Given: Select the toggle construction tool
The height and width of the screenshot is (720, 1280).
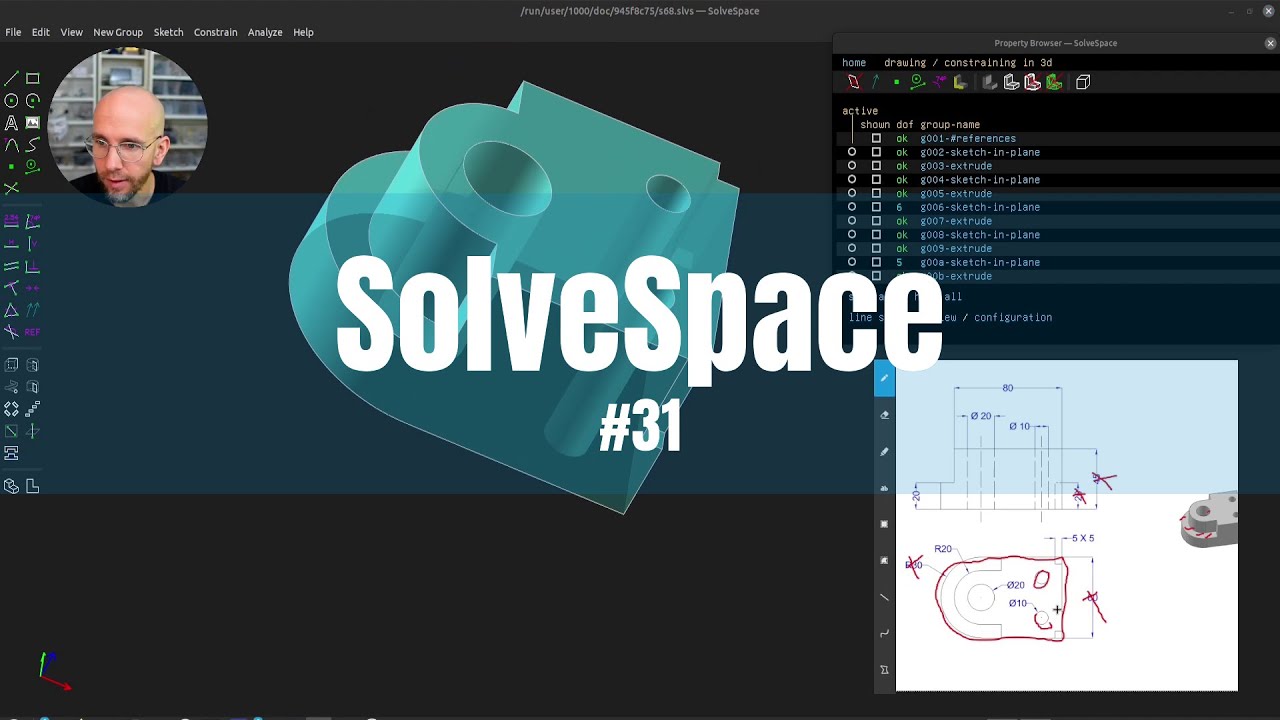Looking at the screenshot, I should pyautogui.click(x=33, y=167).
